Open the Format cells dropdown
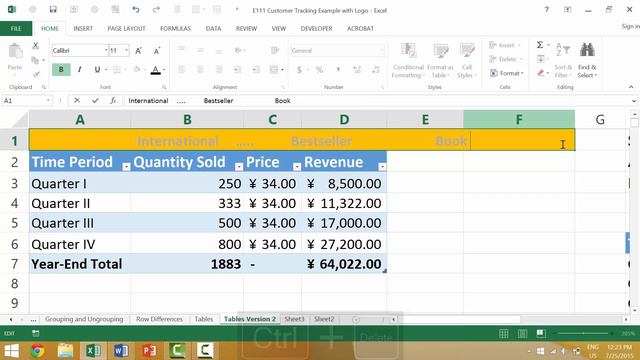 point(507,73)
